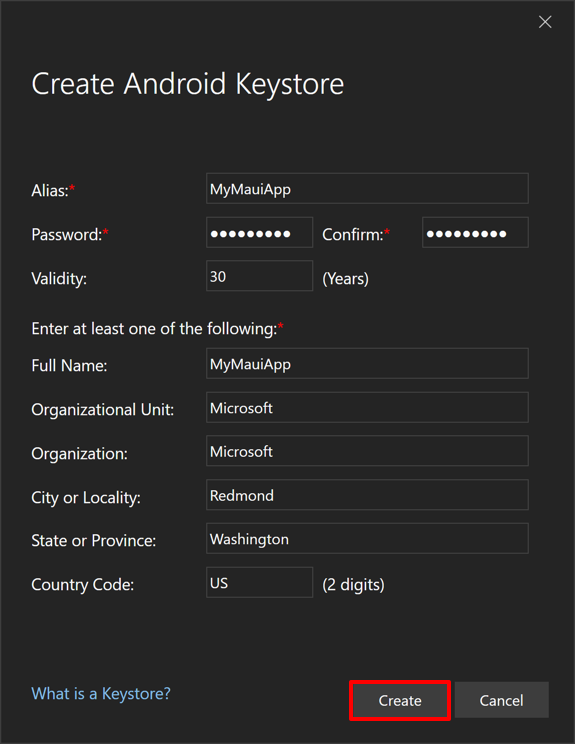Click the Organizational Unit label
The image size is (575, 744).
[102, 409]
